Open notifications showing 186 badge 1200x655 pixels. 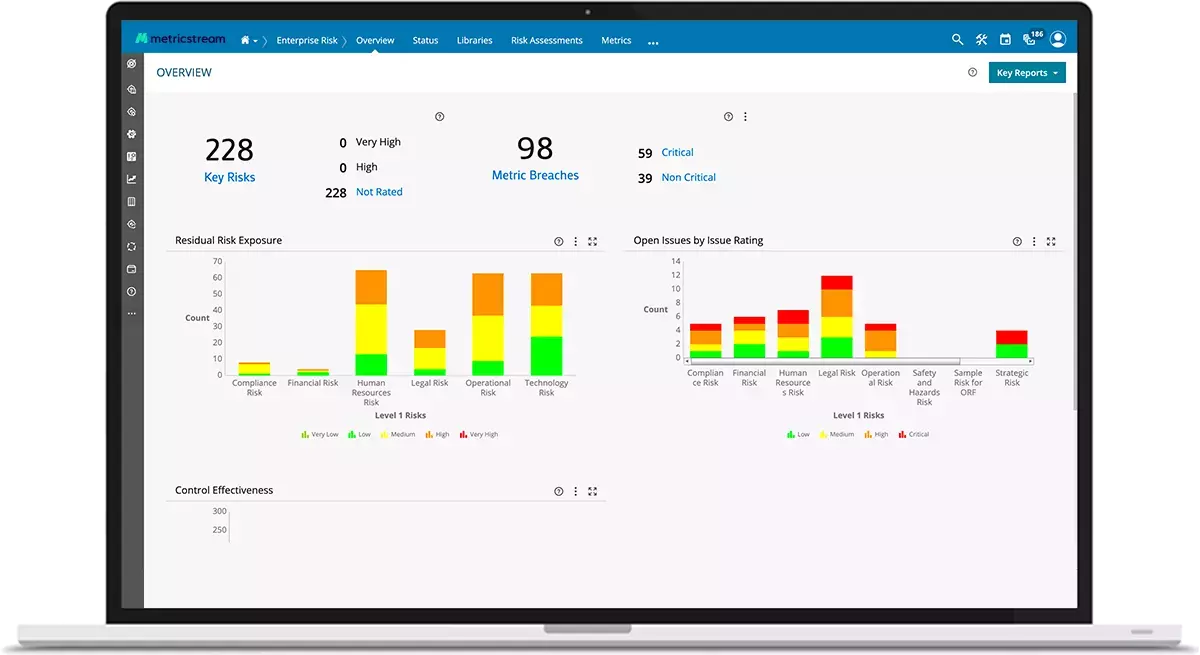pyautogui.click(x=1031, y=39)
